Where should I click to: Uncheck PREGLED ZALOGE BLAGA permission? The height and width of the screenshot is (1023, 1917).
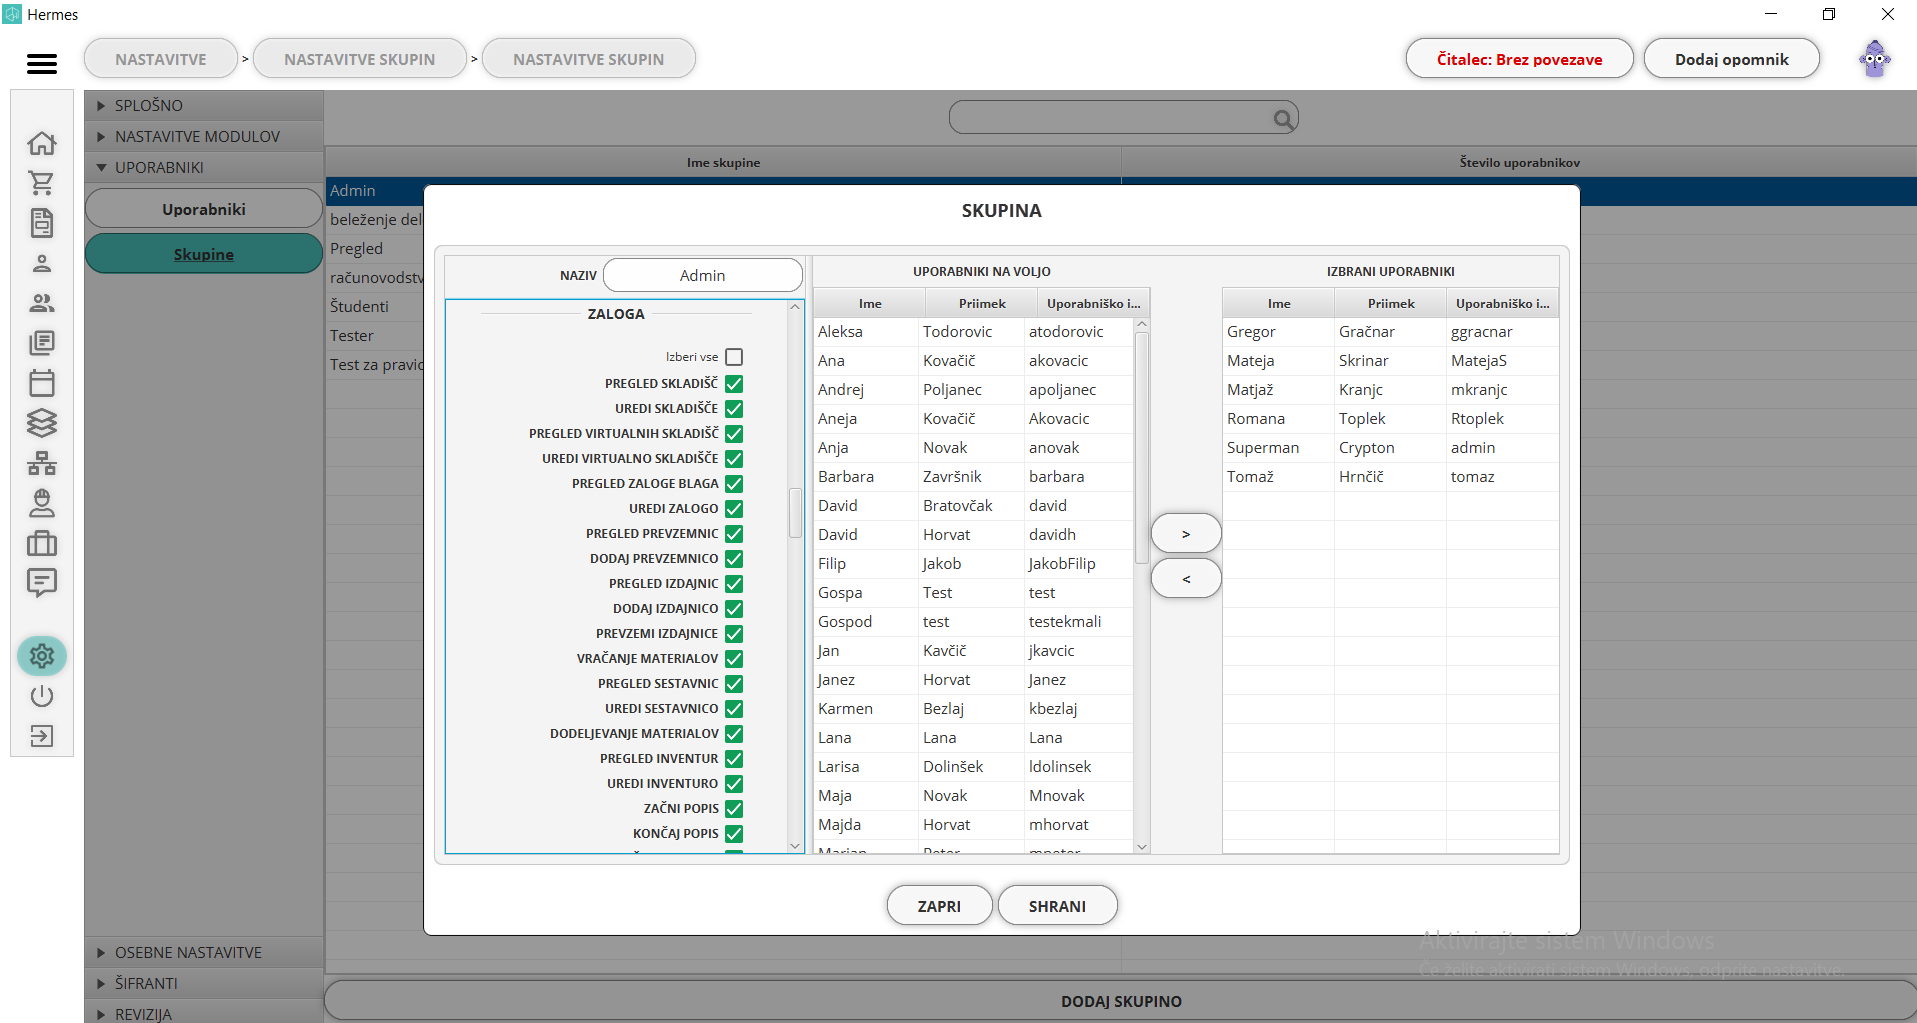tap(734, 484)
